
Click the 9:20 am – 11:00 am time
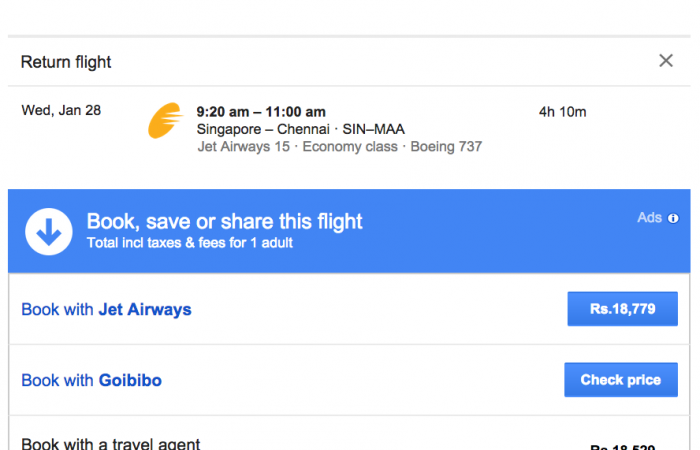coord(261,112)
